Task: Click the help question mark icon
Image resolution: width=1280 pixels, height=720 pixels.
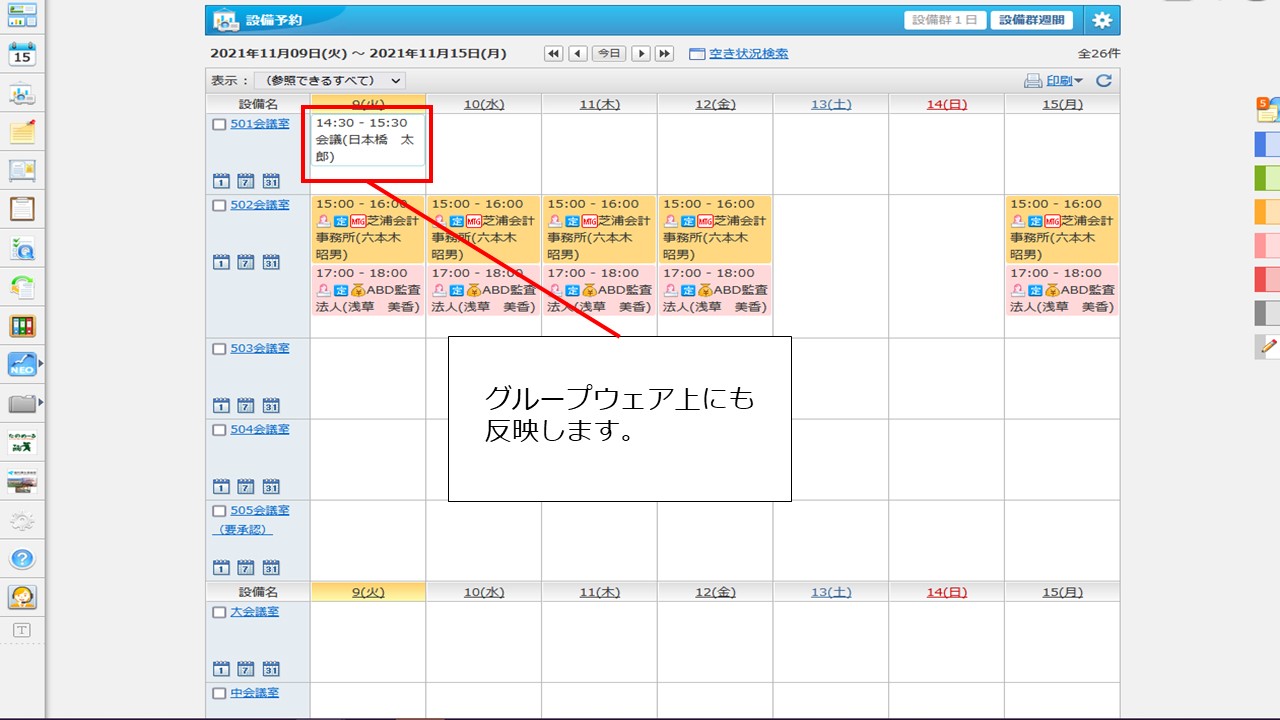Action: click(22, 559)
